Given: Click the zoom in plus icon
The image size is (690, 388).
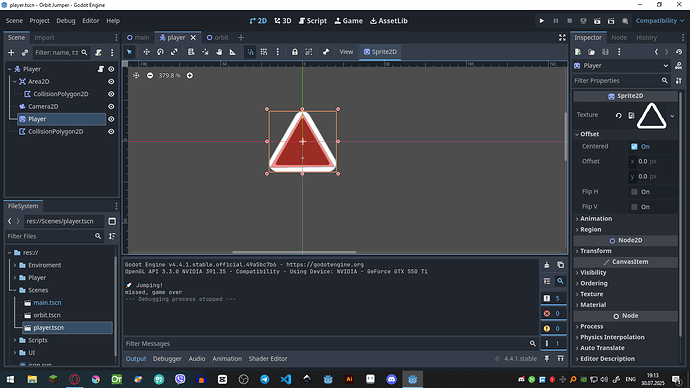Looking at the screenshot, I should coord(190,76).
